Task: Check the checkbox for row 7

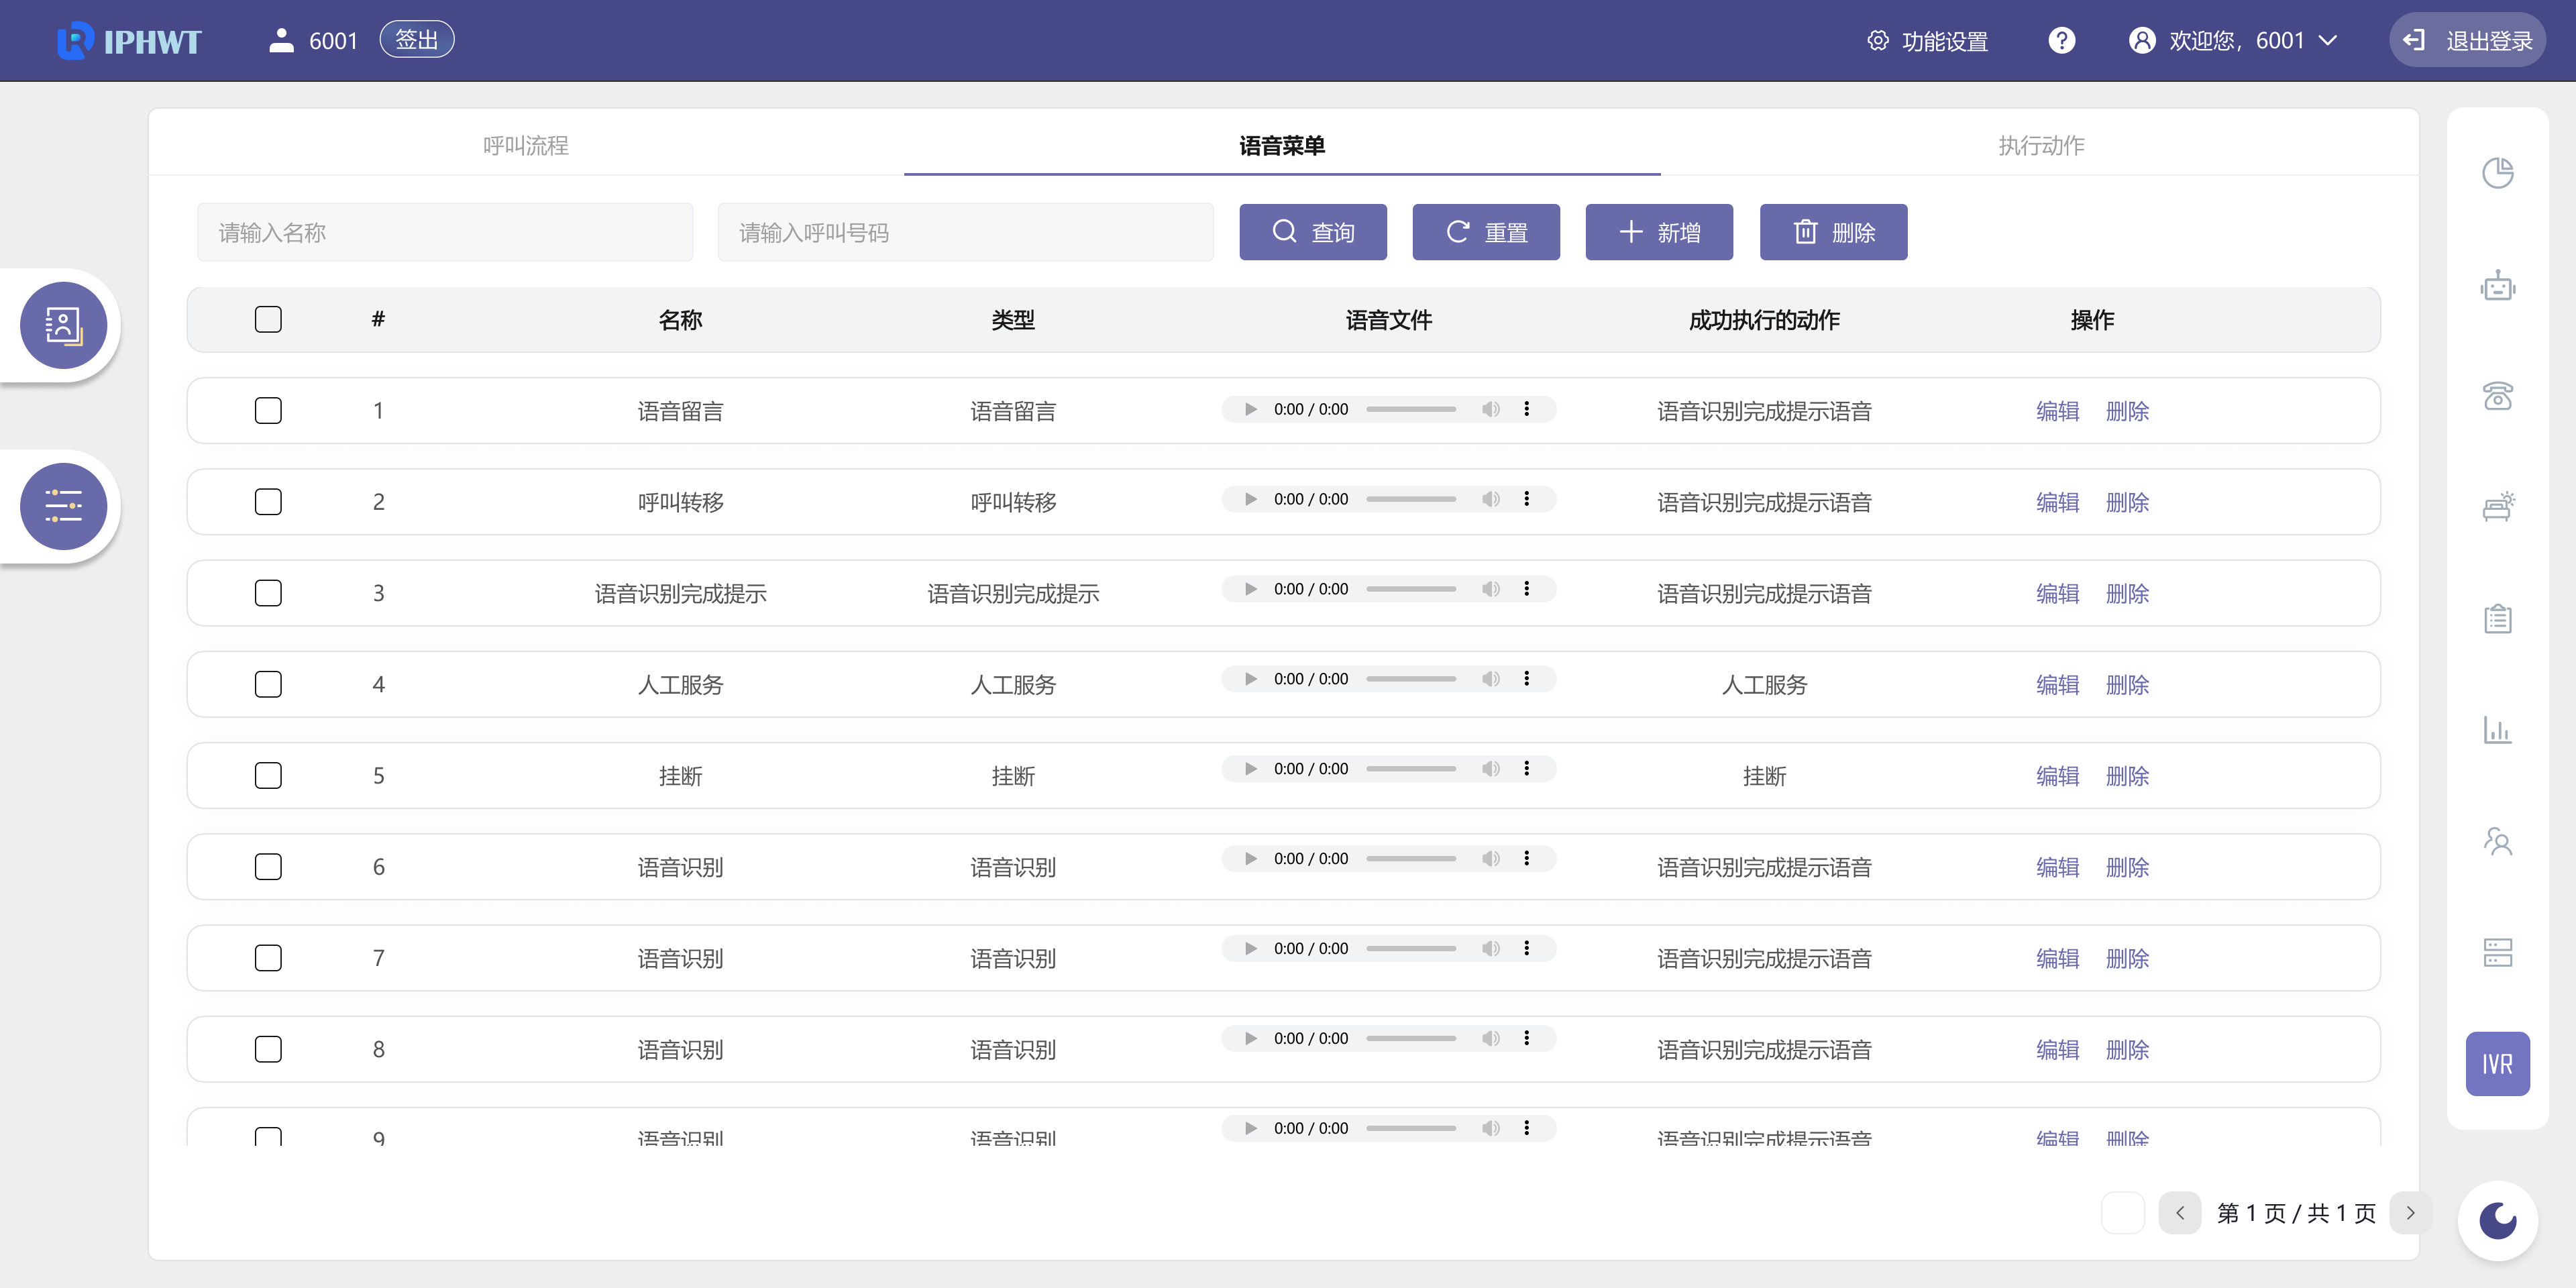Action: 268,957
